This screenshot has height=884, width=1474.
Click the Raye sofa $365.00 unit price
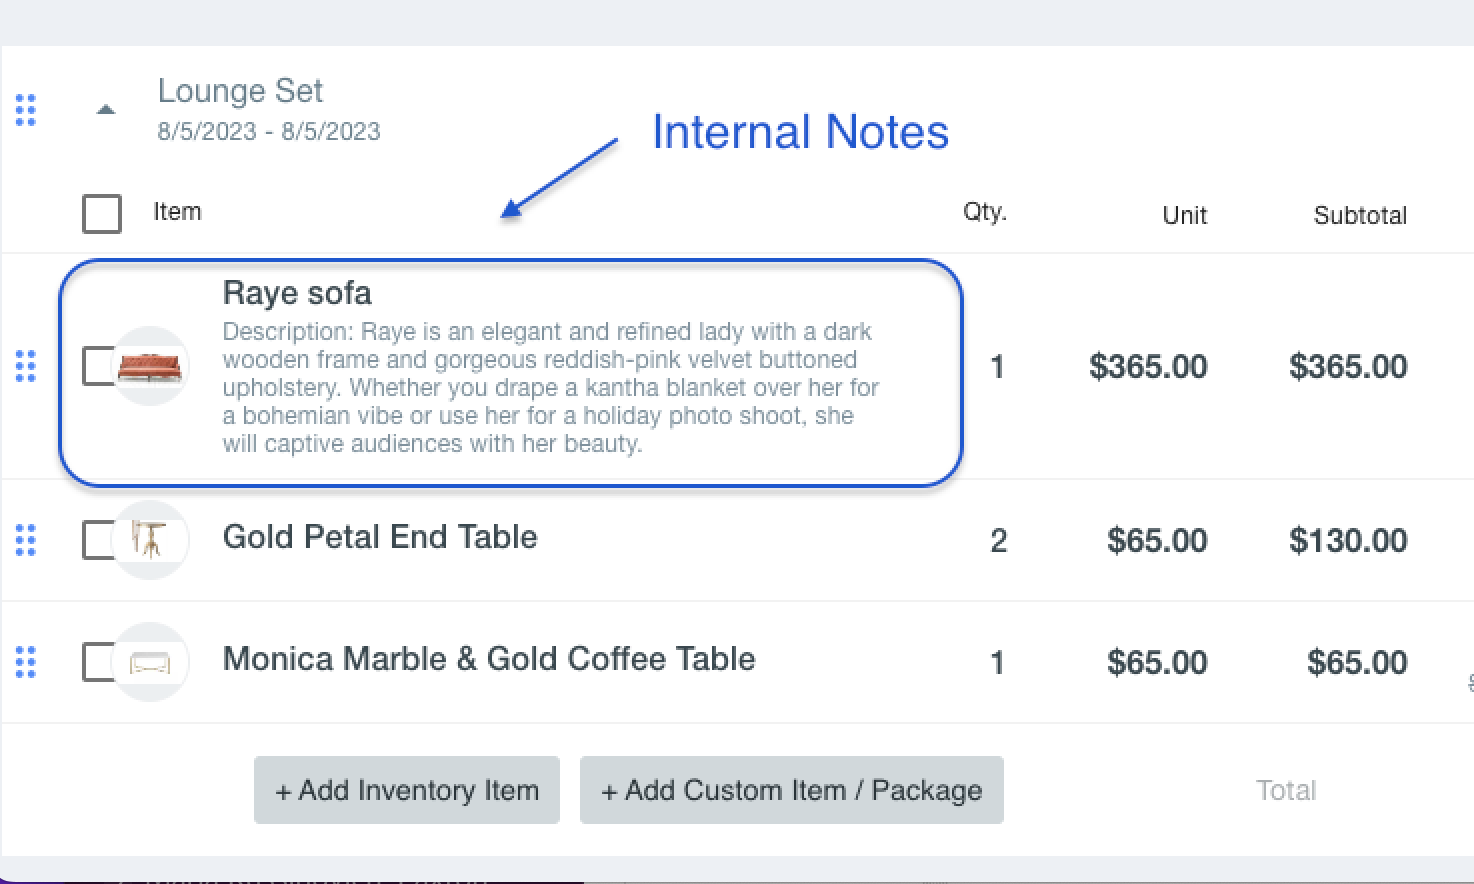(x=1148, y=366)
